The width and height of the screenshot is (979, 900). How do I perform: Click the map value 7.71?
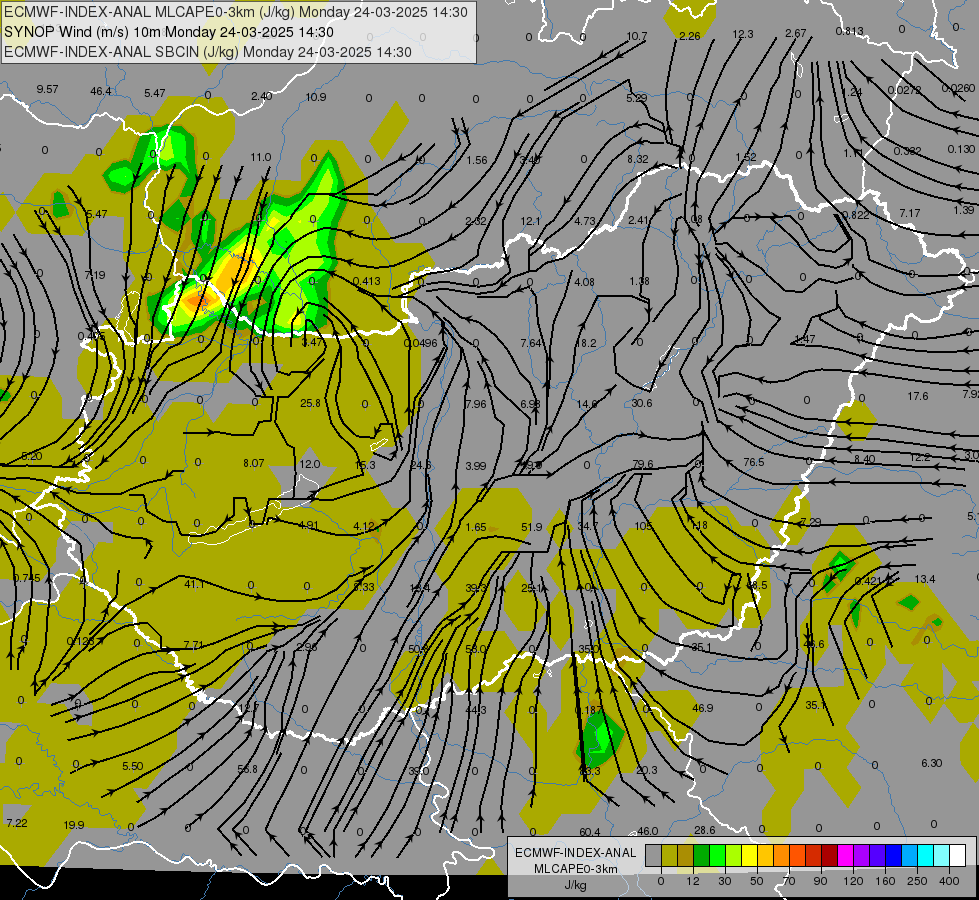(x=194, y=645)
